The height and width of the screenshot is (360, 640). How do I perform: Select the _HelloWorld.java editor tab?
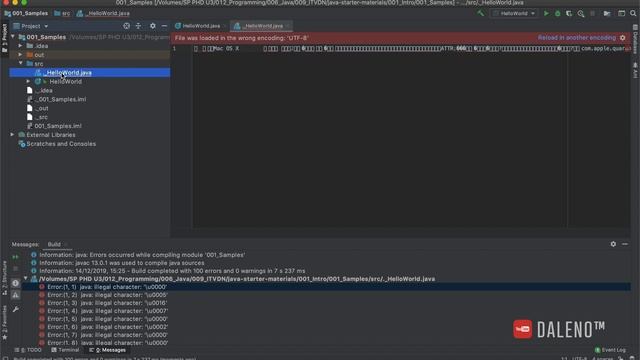point(262,26)
